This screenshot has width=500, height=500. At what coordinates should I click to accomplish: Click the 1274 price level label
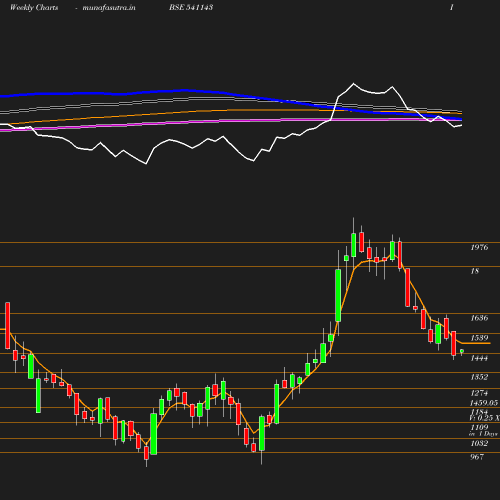click(479, 393)
